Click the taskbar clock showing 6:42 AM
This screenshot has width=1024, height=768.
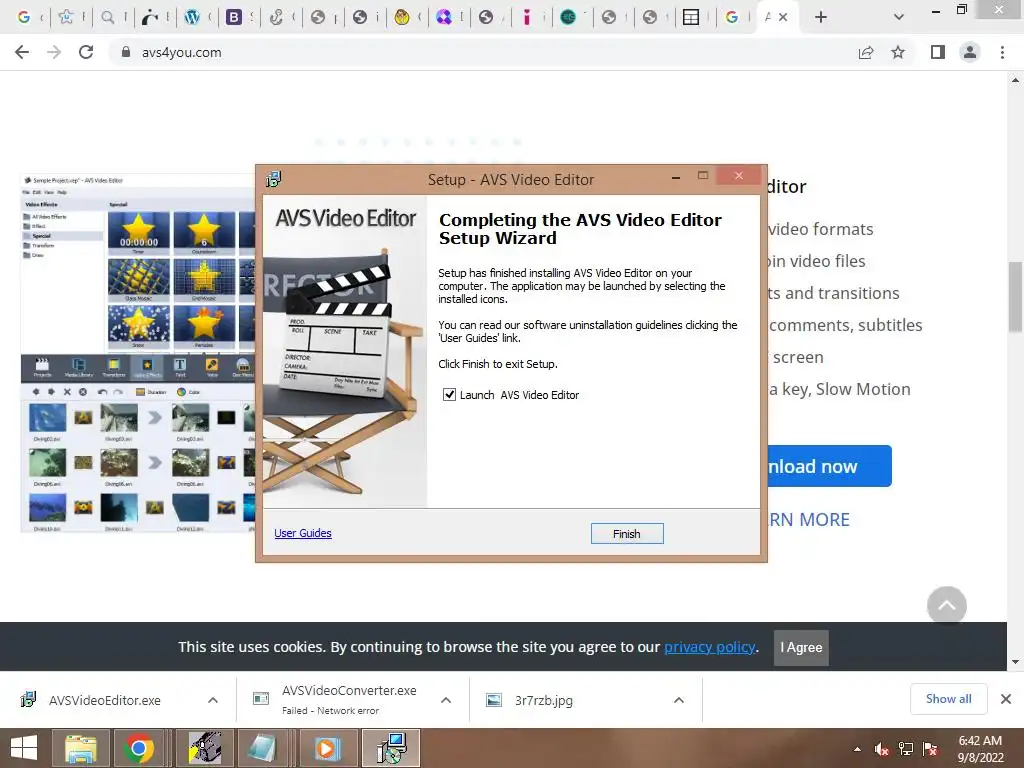(980, 749)
